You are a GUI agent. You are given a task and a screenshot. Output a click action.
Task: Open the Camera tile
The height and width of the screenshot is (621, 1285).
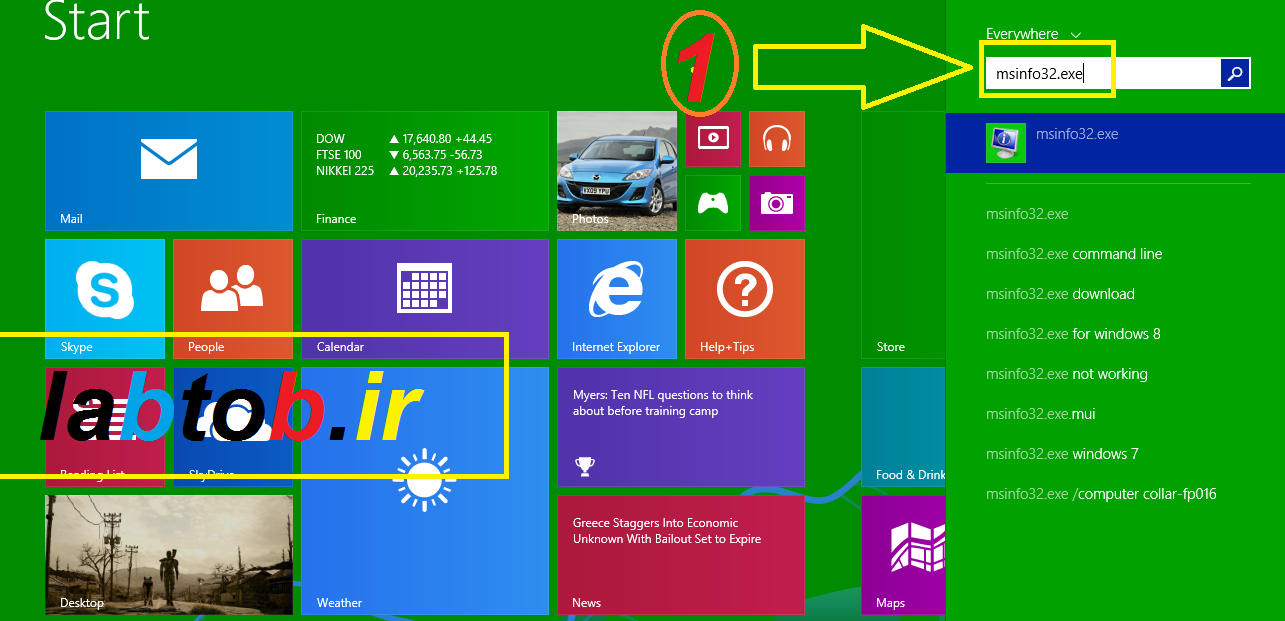click(777, 203)
